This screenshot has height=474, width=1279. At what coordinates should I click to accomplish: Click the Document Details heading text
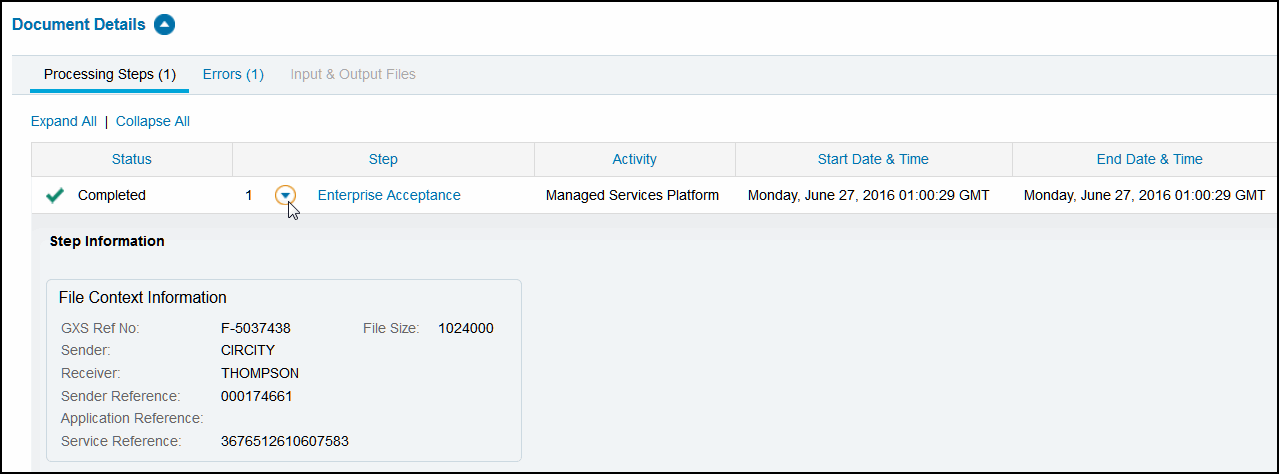point(78,24)
